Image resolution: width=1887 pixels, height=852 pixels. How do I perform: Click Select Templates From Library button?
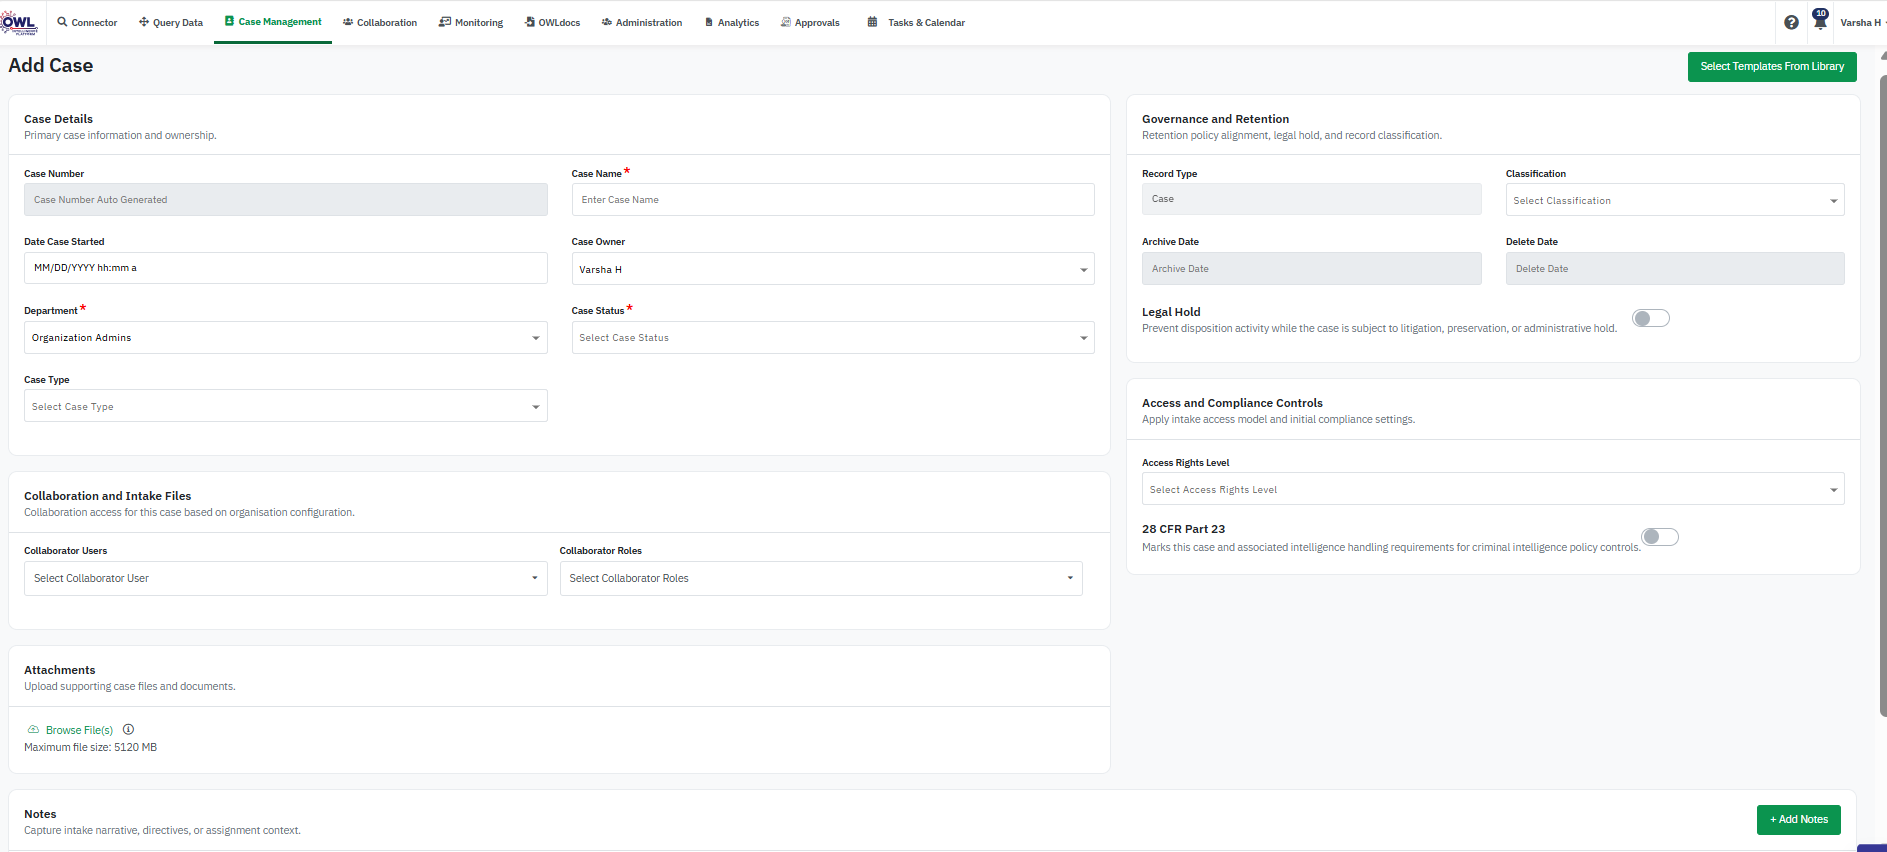[1772, 67]
